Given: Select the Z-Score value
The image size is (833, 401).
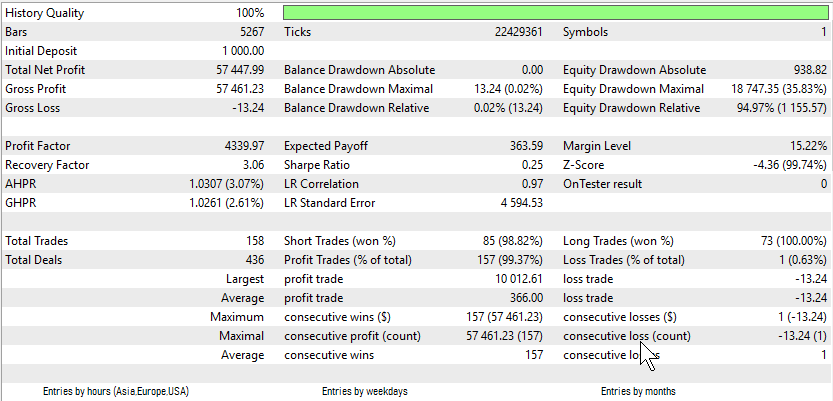Looking at the screenshot, I should coord(790,165).
